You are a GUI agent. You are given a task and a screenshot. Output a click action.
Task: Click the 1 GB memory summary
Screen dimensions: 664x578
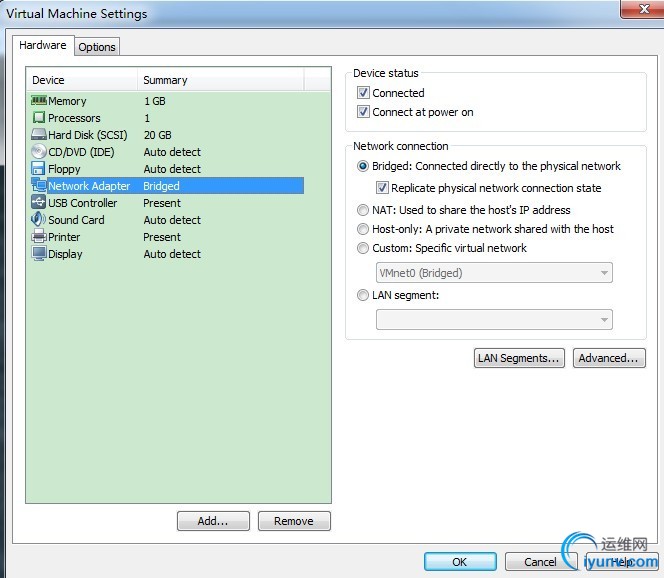click(x=155, y=101)
